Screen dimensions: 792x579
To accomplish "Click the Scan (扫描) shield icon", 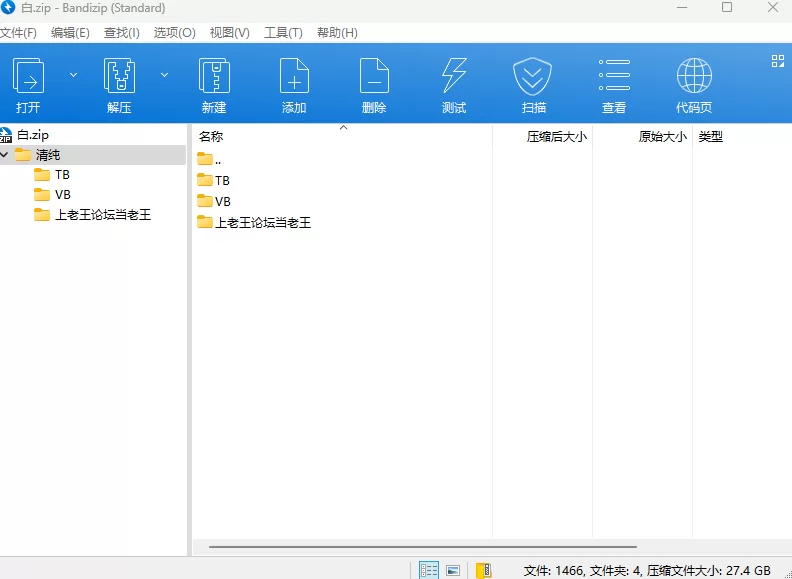I will pos(532,76).
